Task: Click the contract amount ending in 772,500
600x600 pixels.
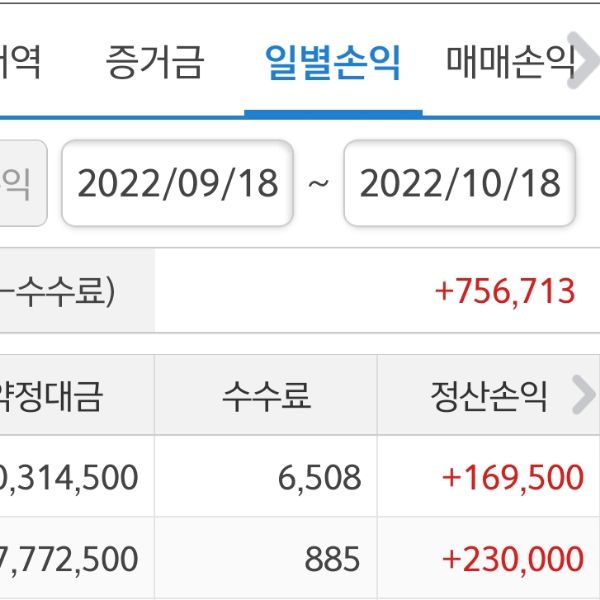Action: coord(70,557)
